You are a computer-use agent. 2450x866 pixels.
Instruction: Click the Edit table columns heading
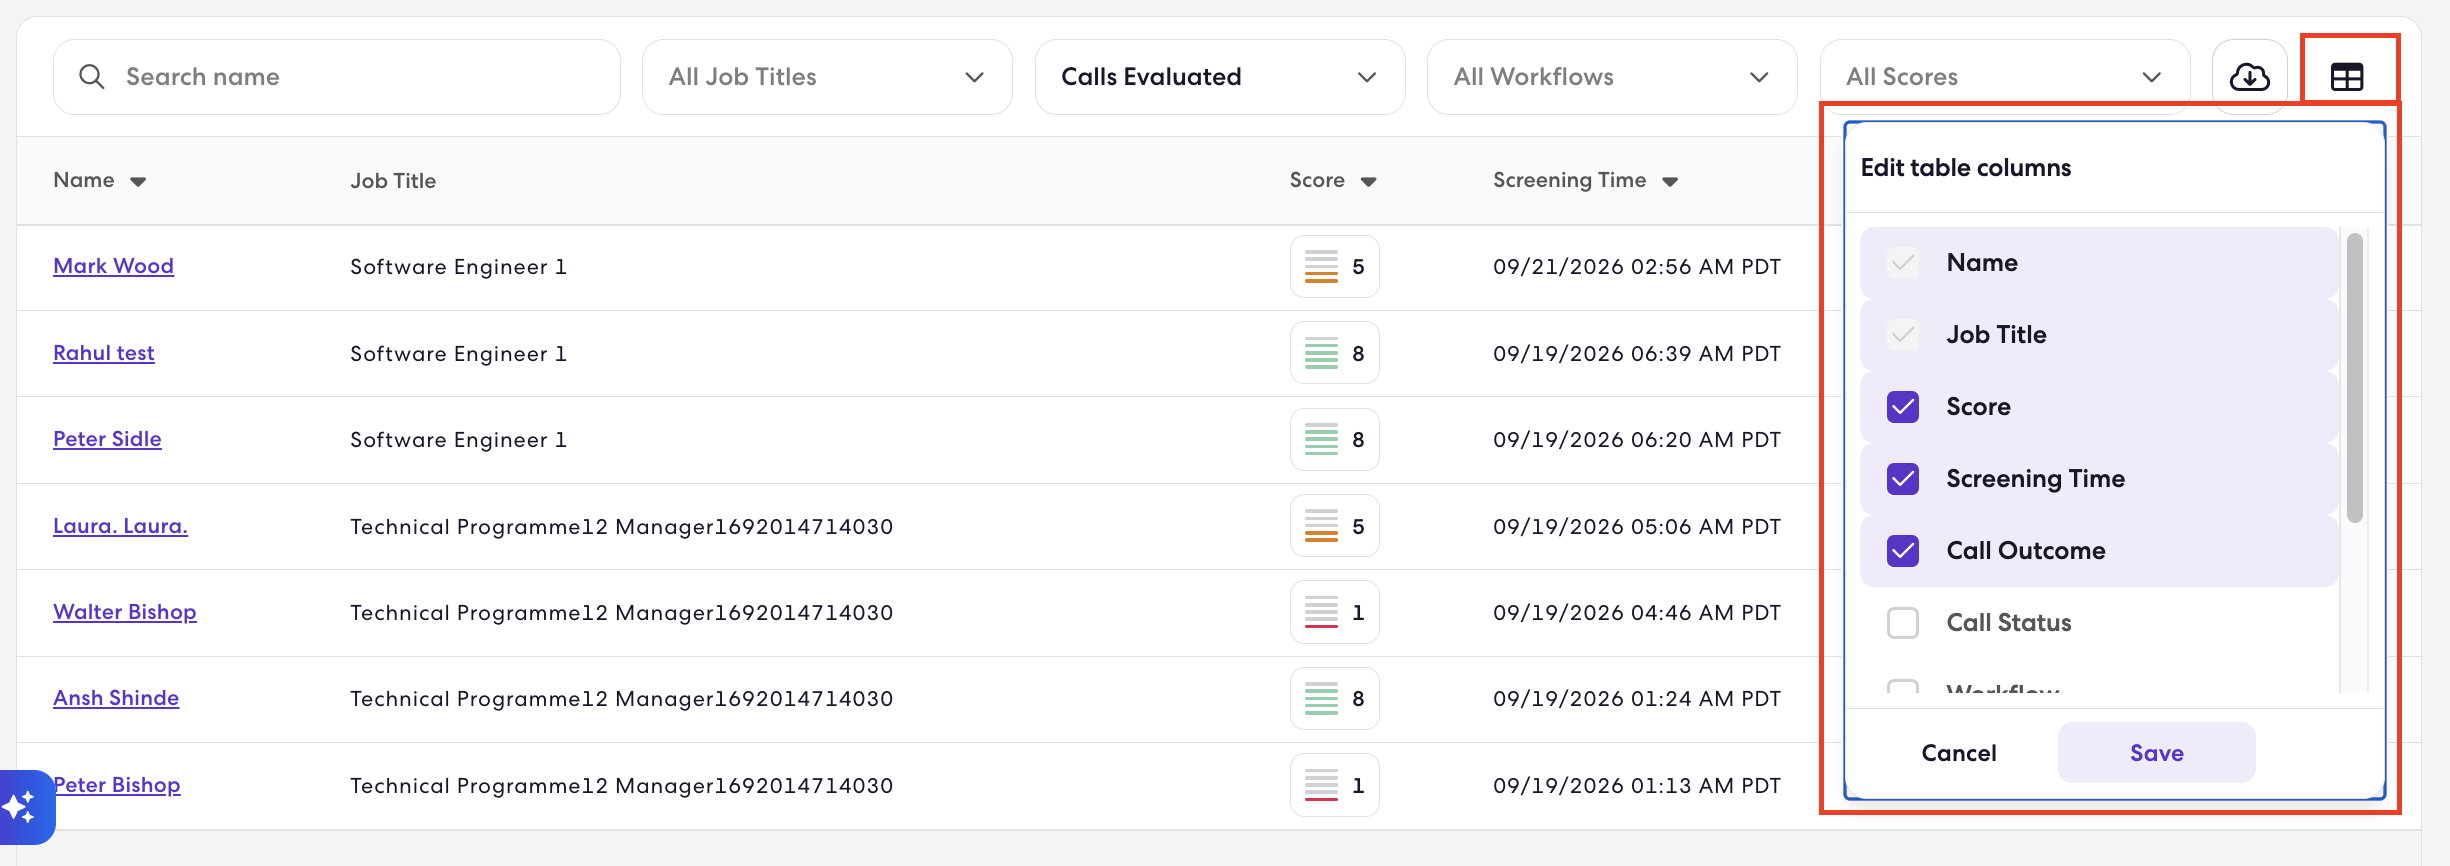(x=1966, y=168)
